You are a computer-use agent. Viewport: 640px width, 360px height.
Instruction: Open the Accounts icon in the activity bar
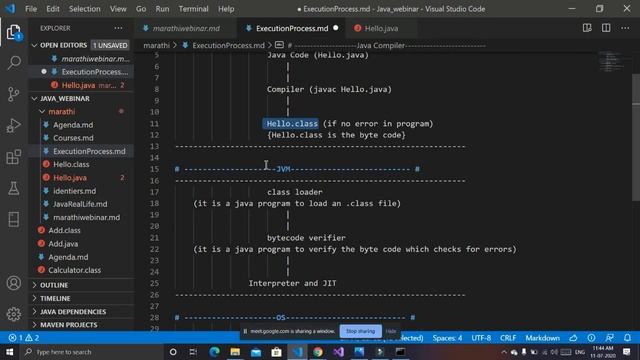[x=13, y=283]
